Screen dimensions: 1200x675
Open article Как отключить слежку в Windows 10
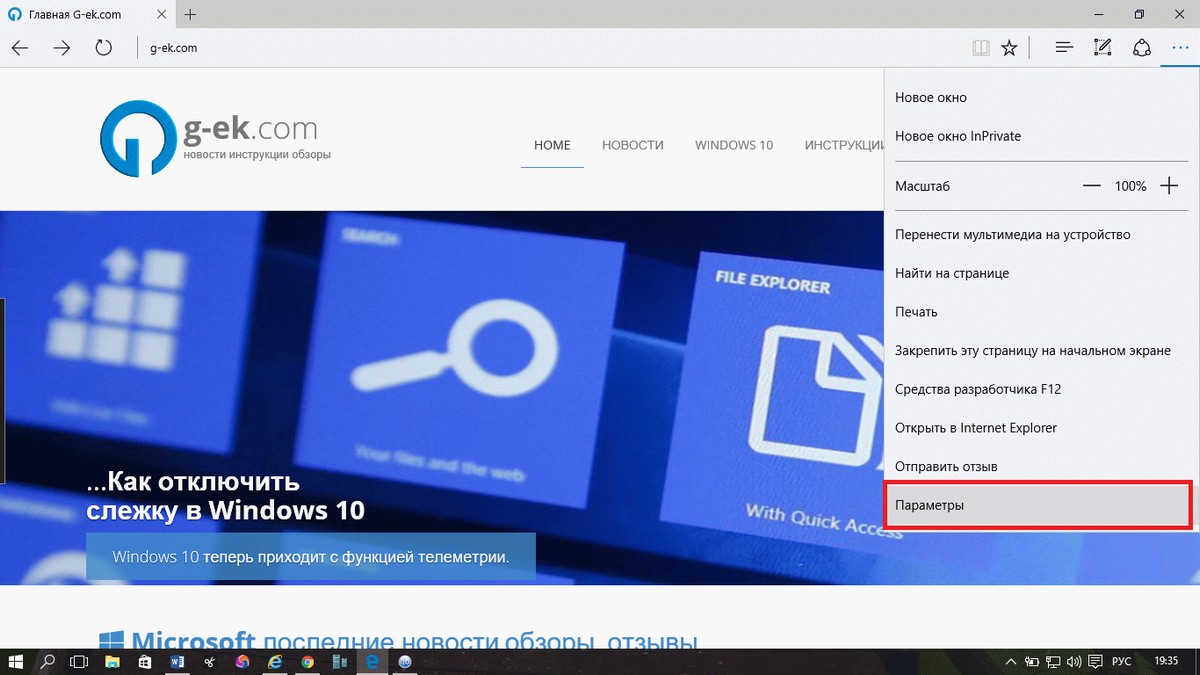tap(225, 496)
